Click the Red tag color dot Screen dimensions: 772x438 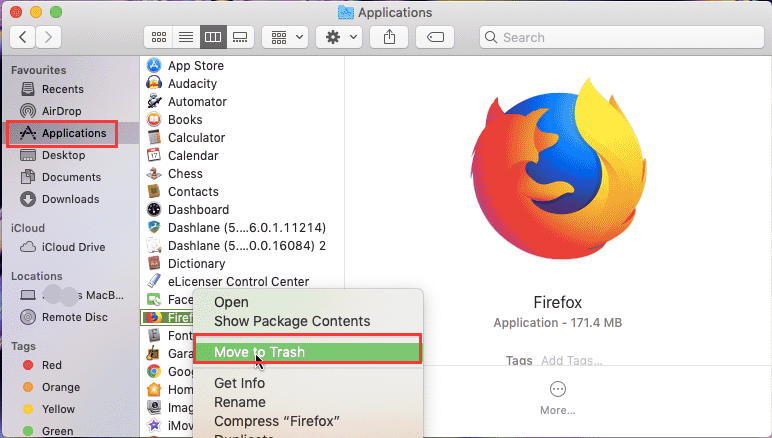pos(28,365)
